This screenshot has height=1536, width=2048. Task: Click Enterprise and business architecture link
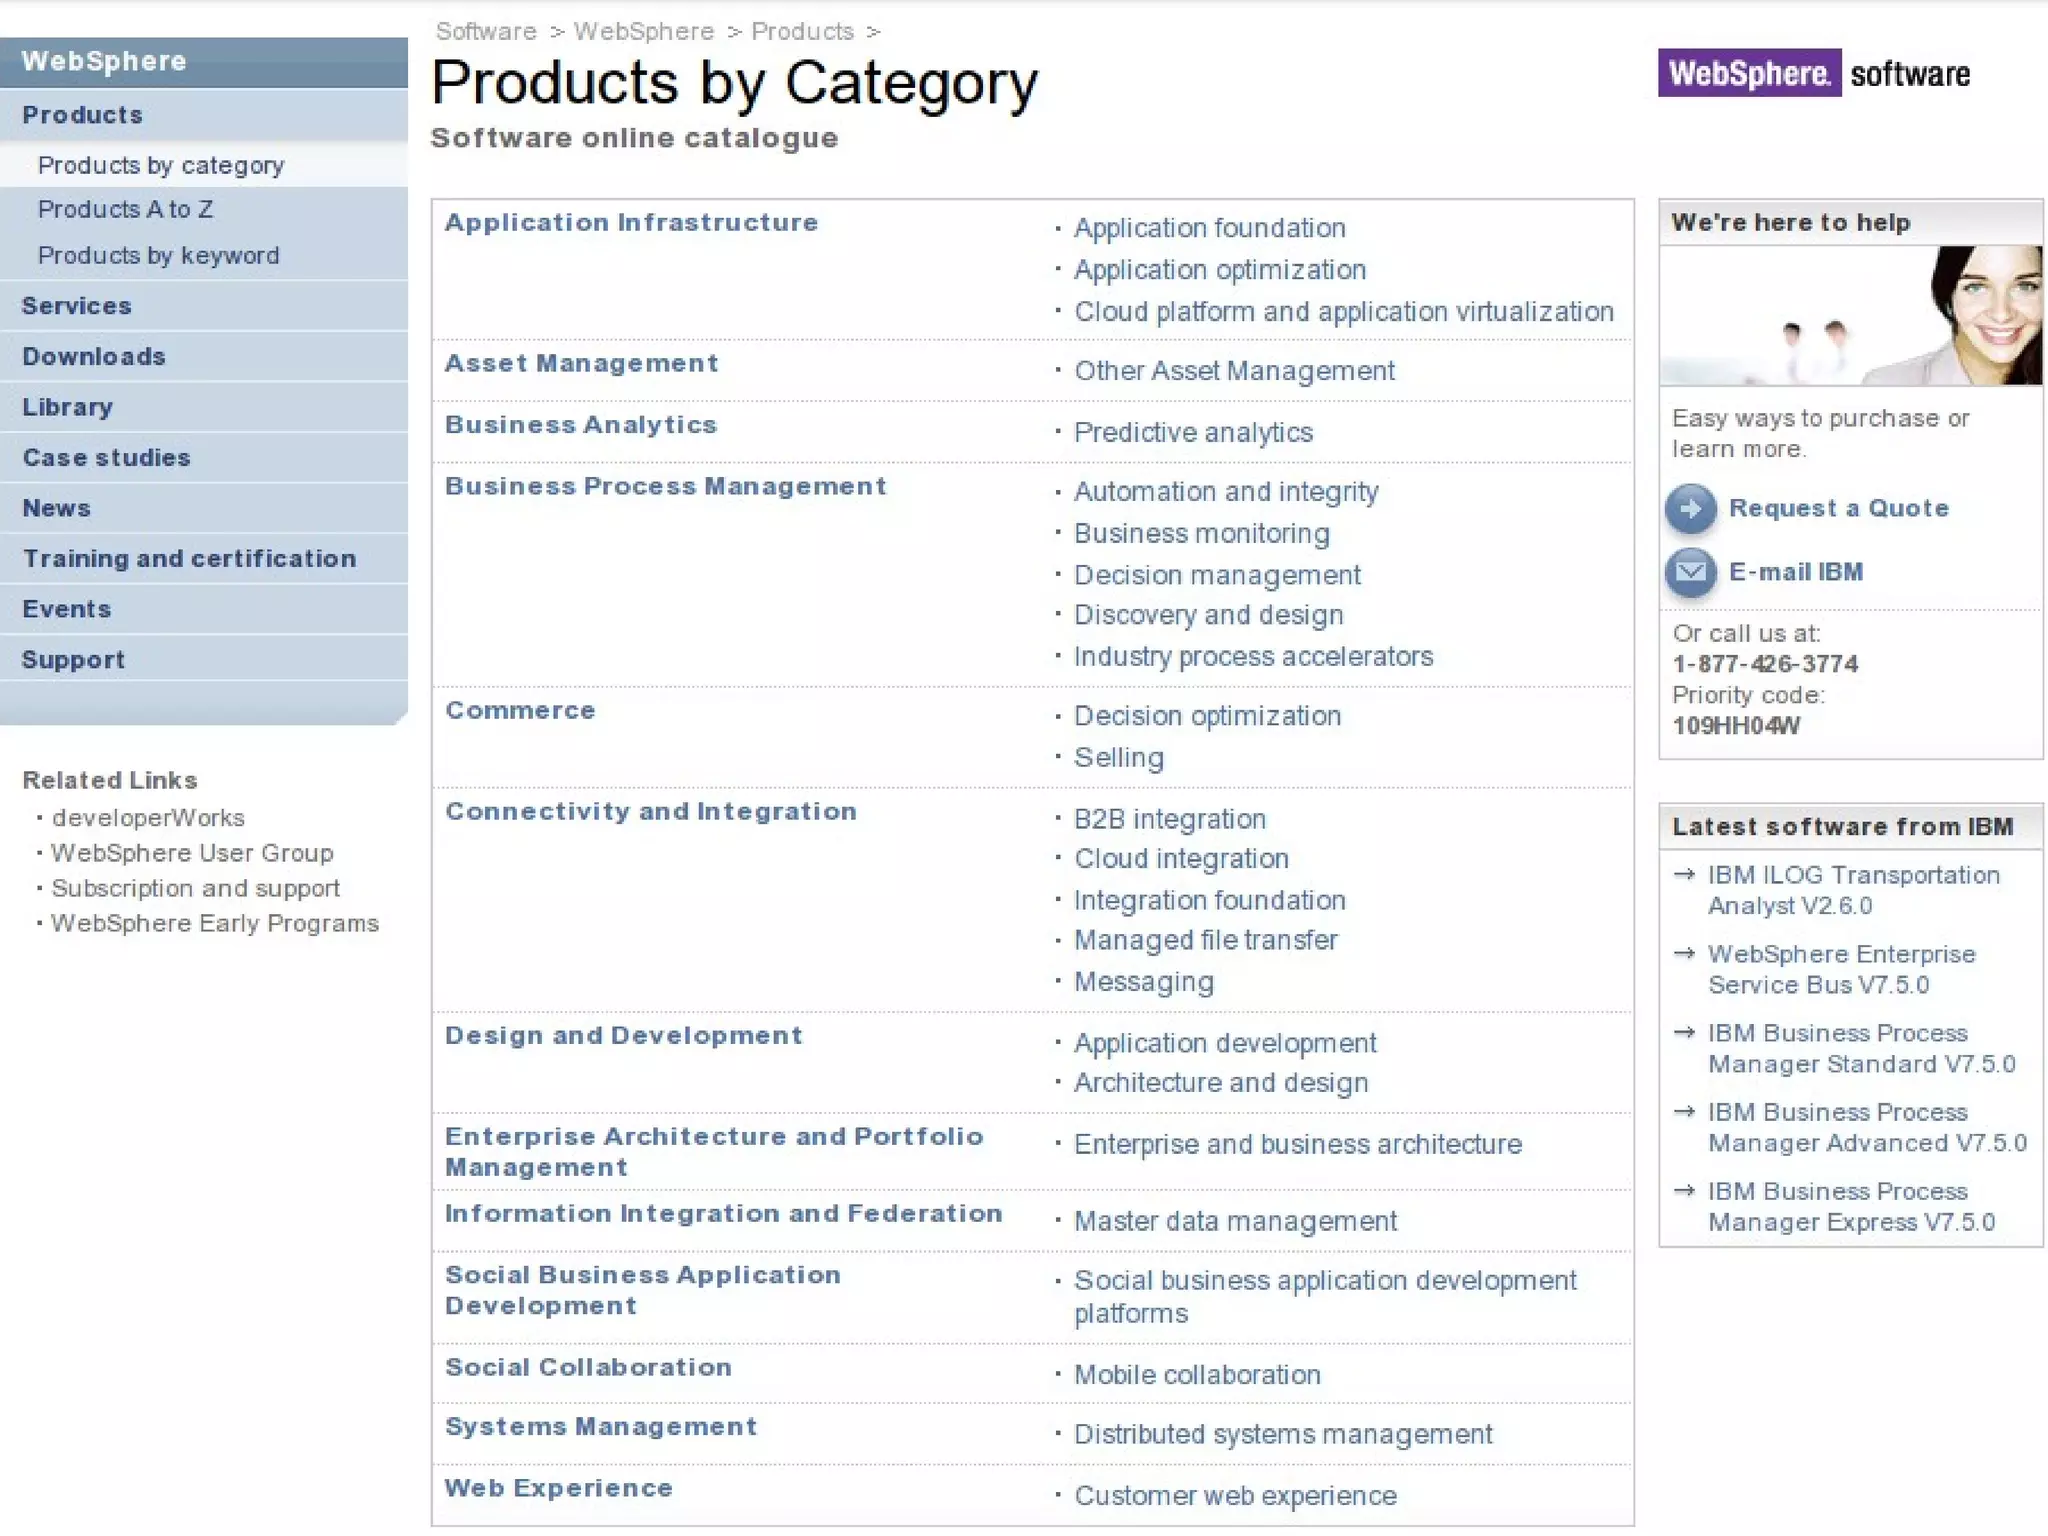coord(1297,1144)
